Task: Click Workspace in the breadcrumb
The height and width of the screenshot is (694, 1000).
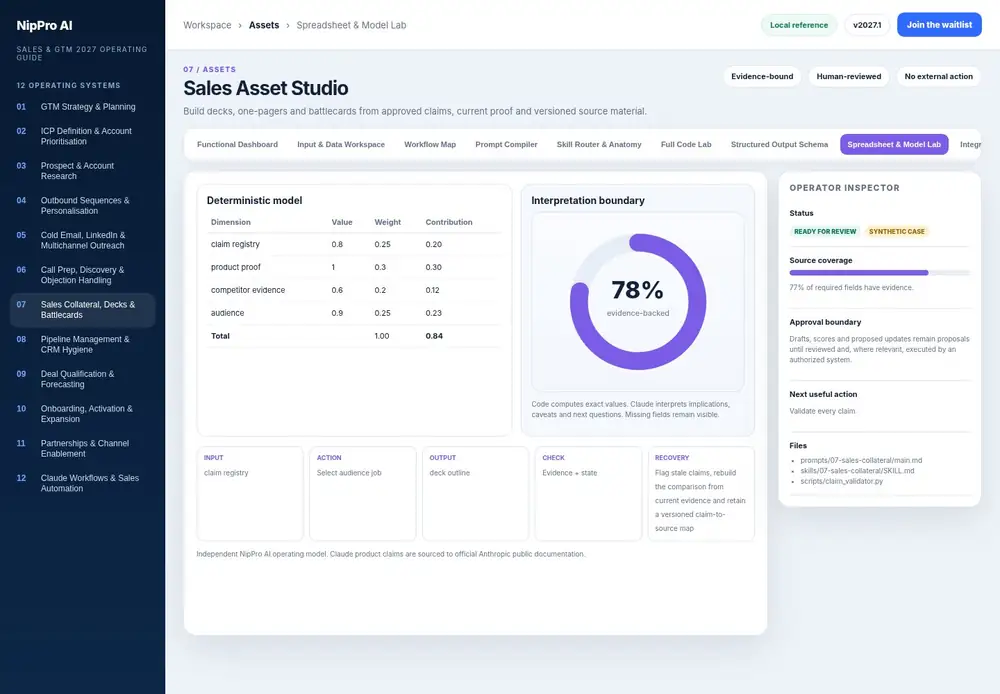Action: coord(207,25)
